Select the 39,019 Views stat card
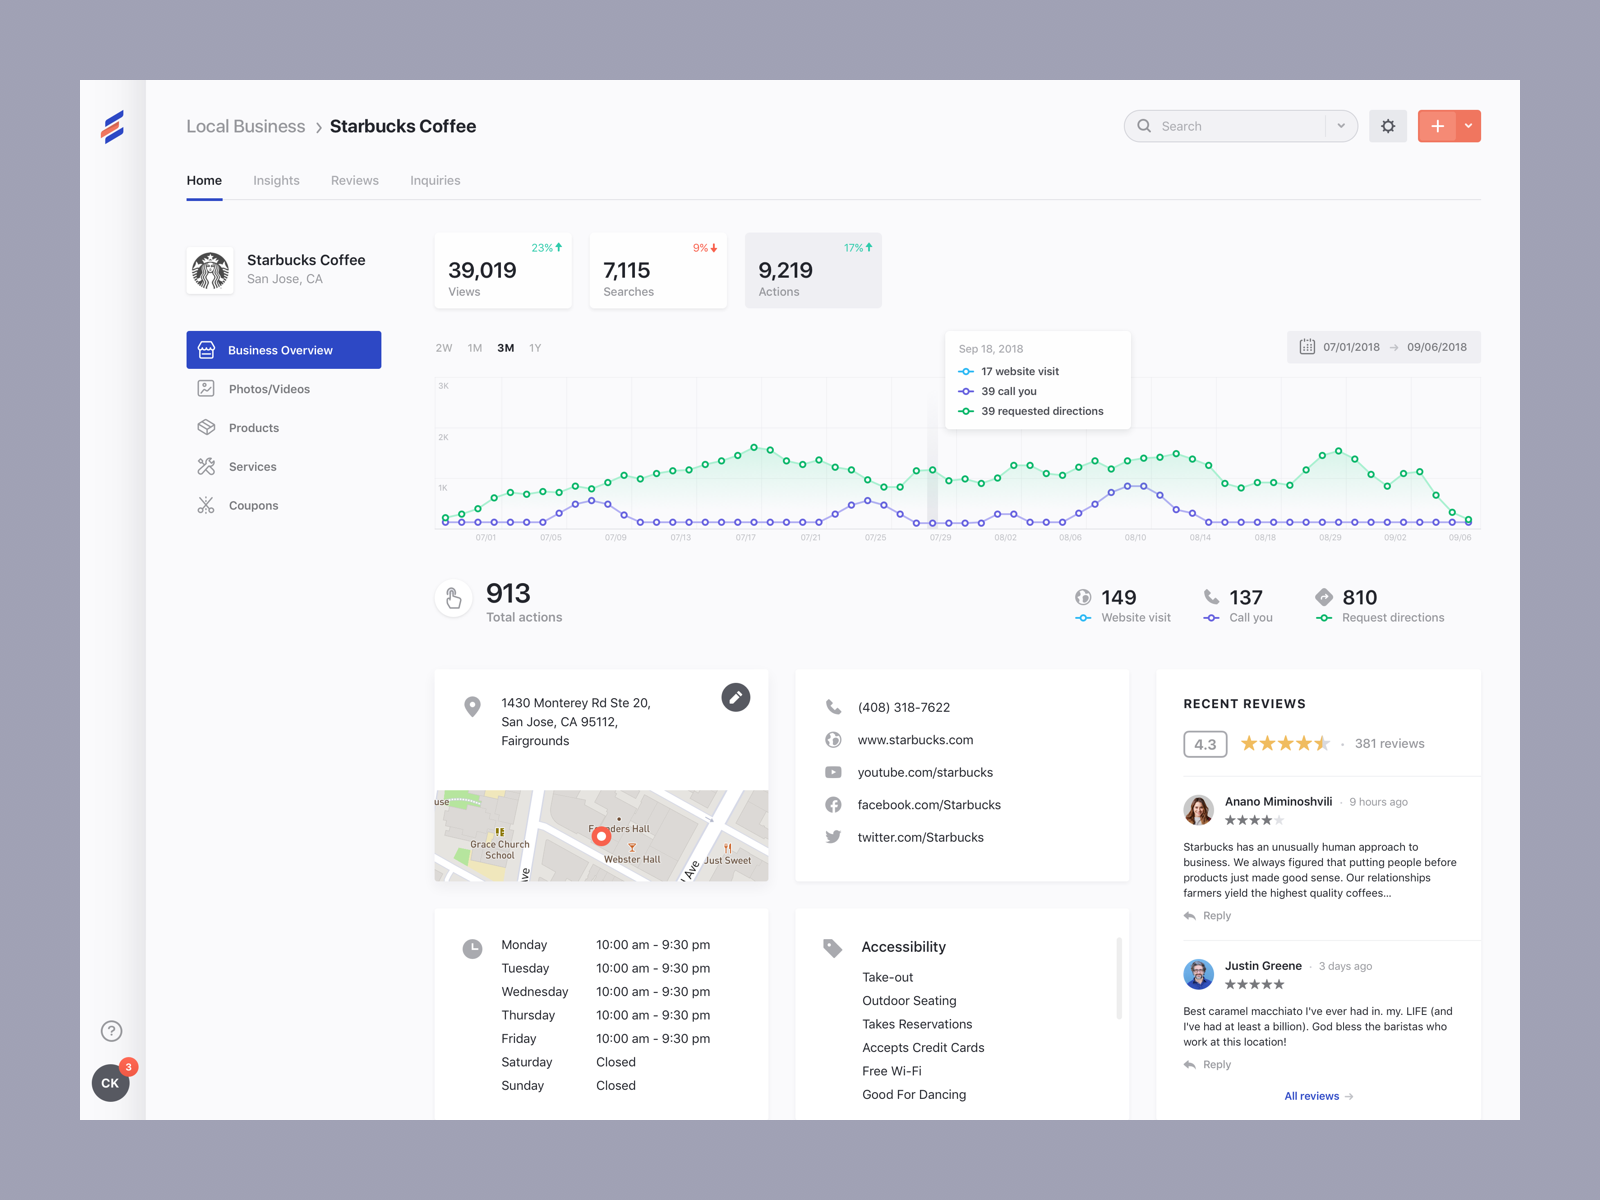1600x1200 pixels. pyautogui.click(x=503, y=271)
